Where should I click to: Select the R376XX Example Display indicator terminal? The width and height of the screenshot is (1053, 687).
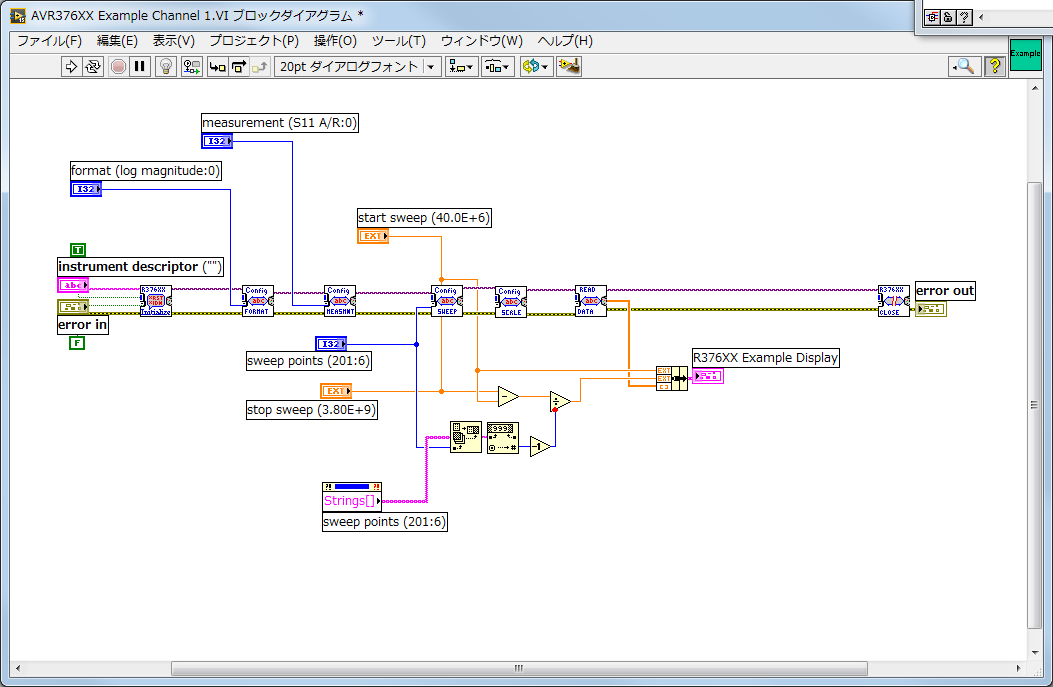pyautogui.click(x=708, y=376)
